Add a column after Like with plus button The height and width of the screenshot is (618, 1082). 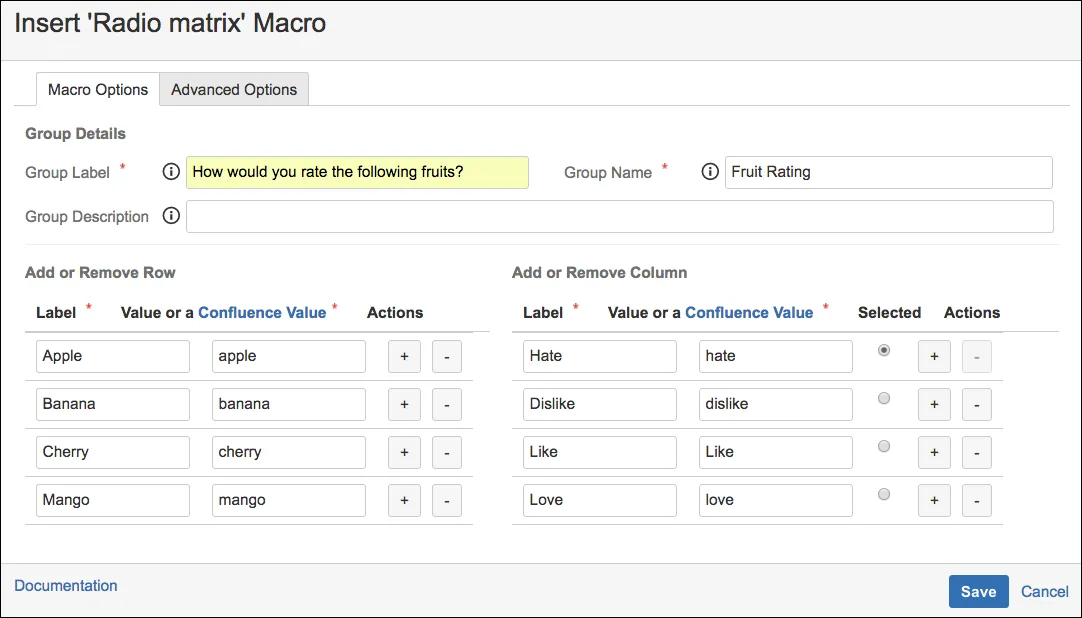pyautogui.click(x=934, y=452)
